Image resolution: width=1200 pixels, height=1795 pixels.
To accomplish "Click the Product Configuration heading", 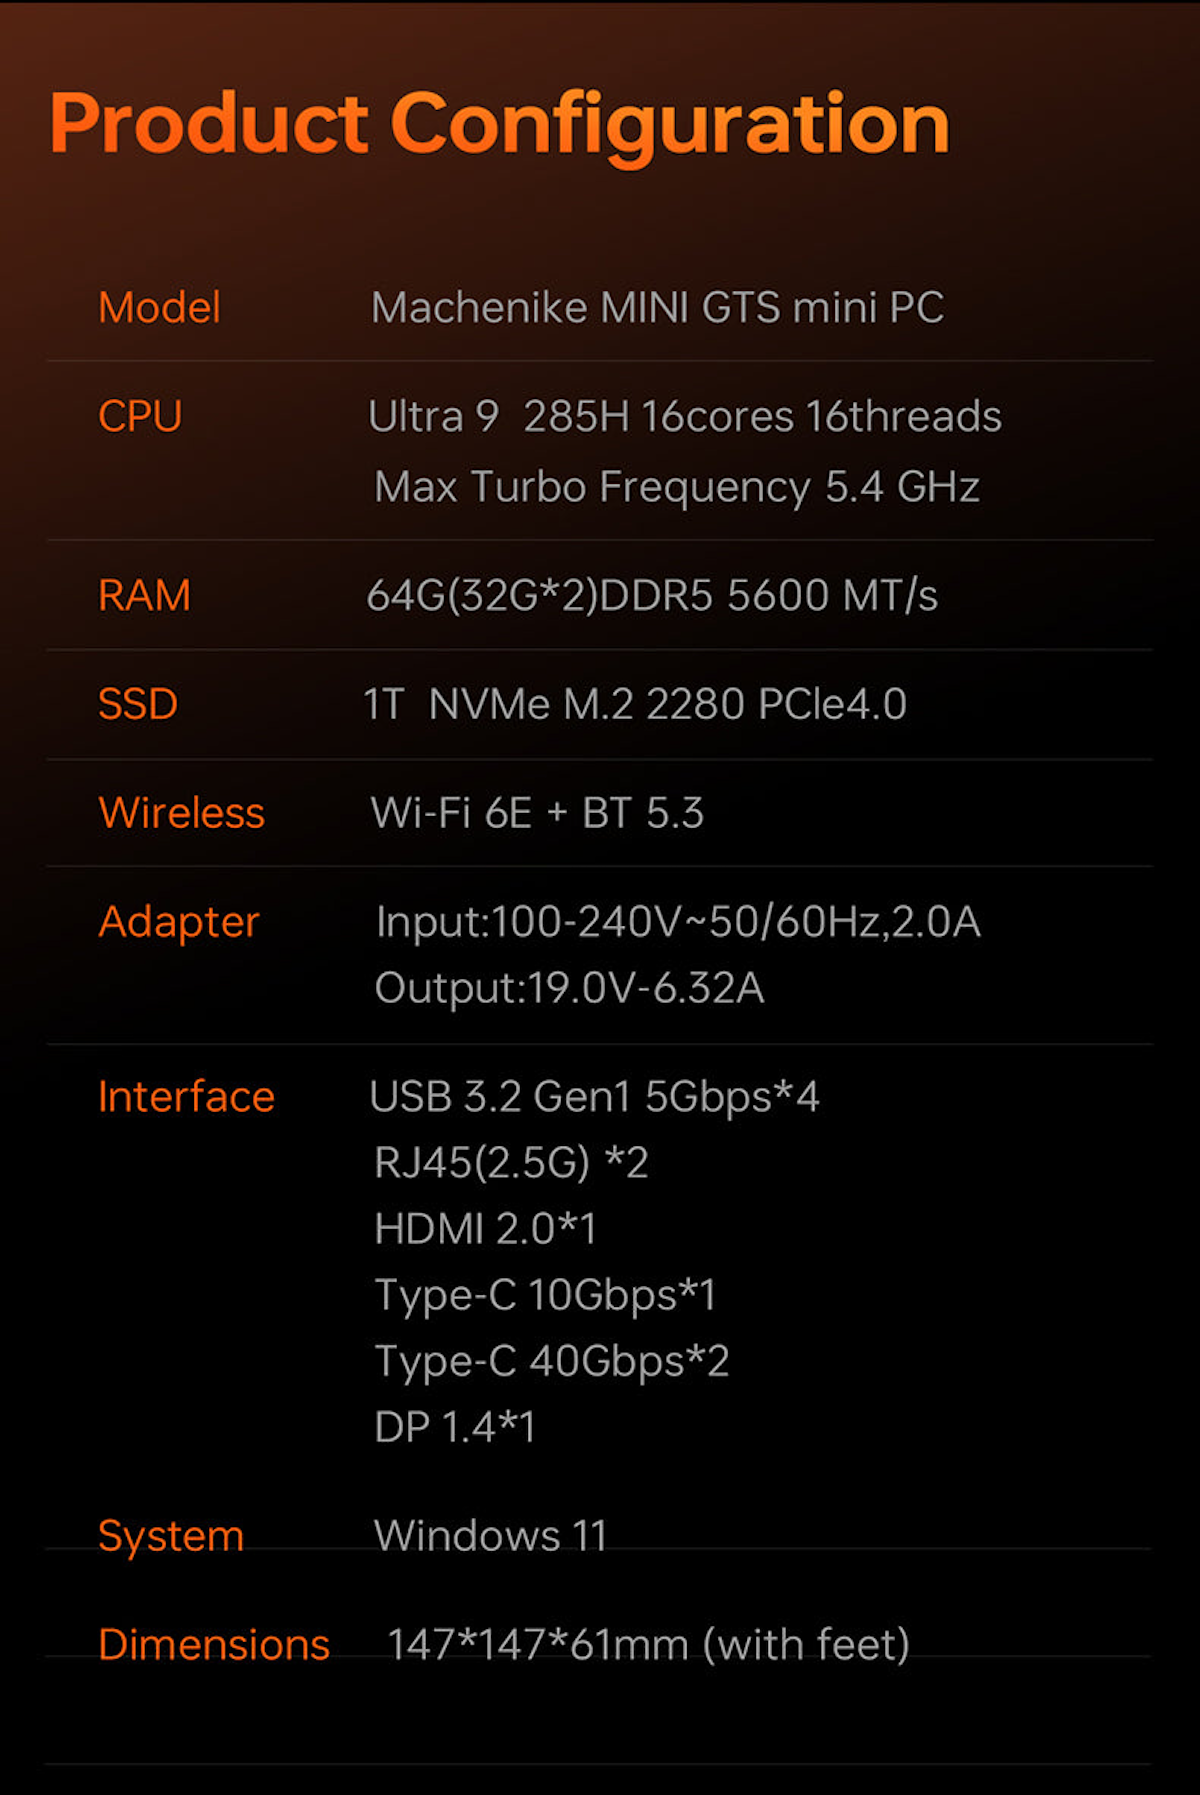I will pyautogui.click(x=499, y=125).
